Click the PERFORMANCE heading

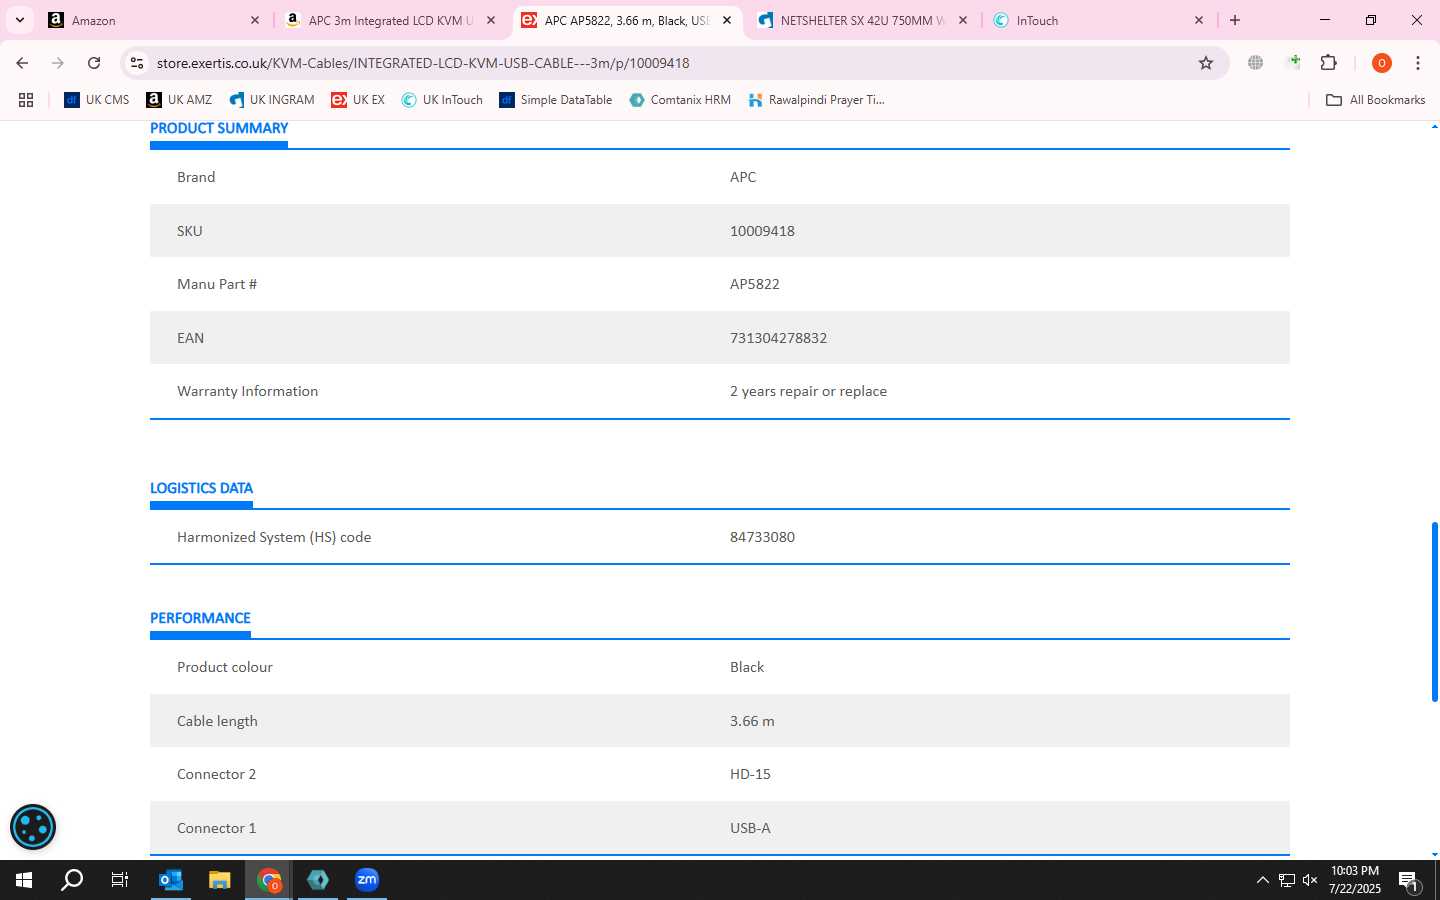coord(200,618)
